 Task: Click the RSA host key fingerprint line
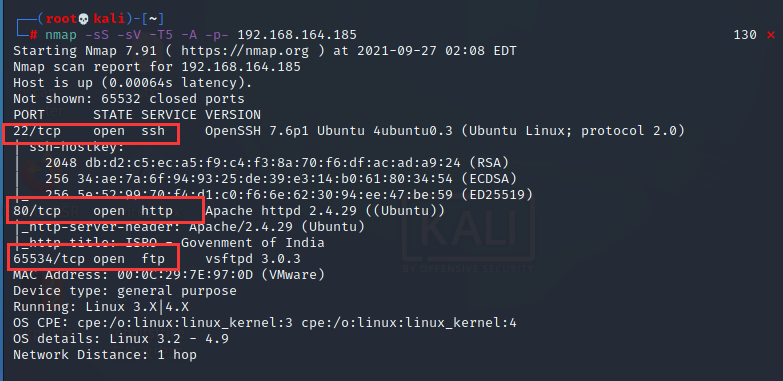277,163
